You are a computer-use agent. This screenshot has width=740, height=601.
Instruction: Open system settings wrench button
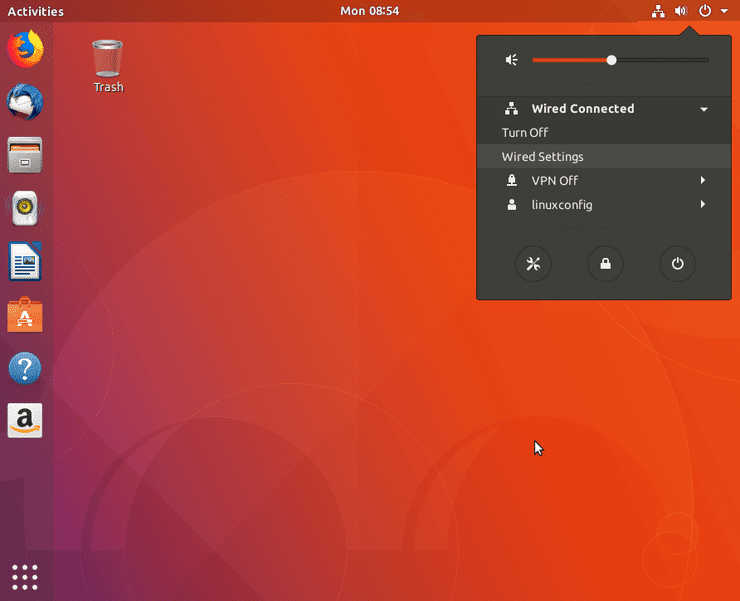(x=533, y=263)
